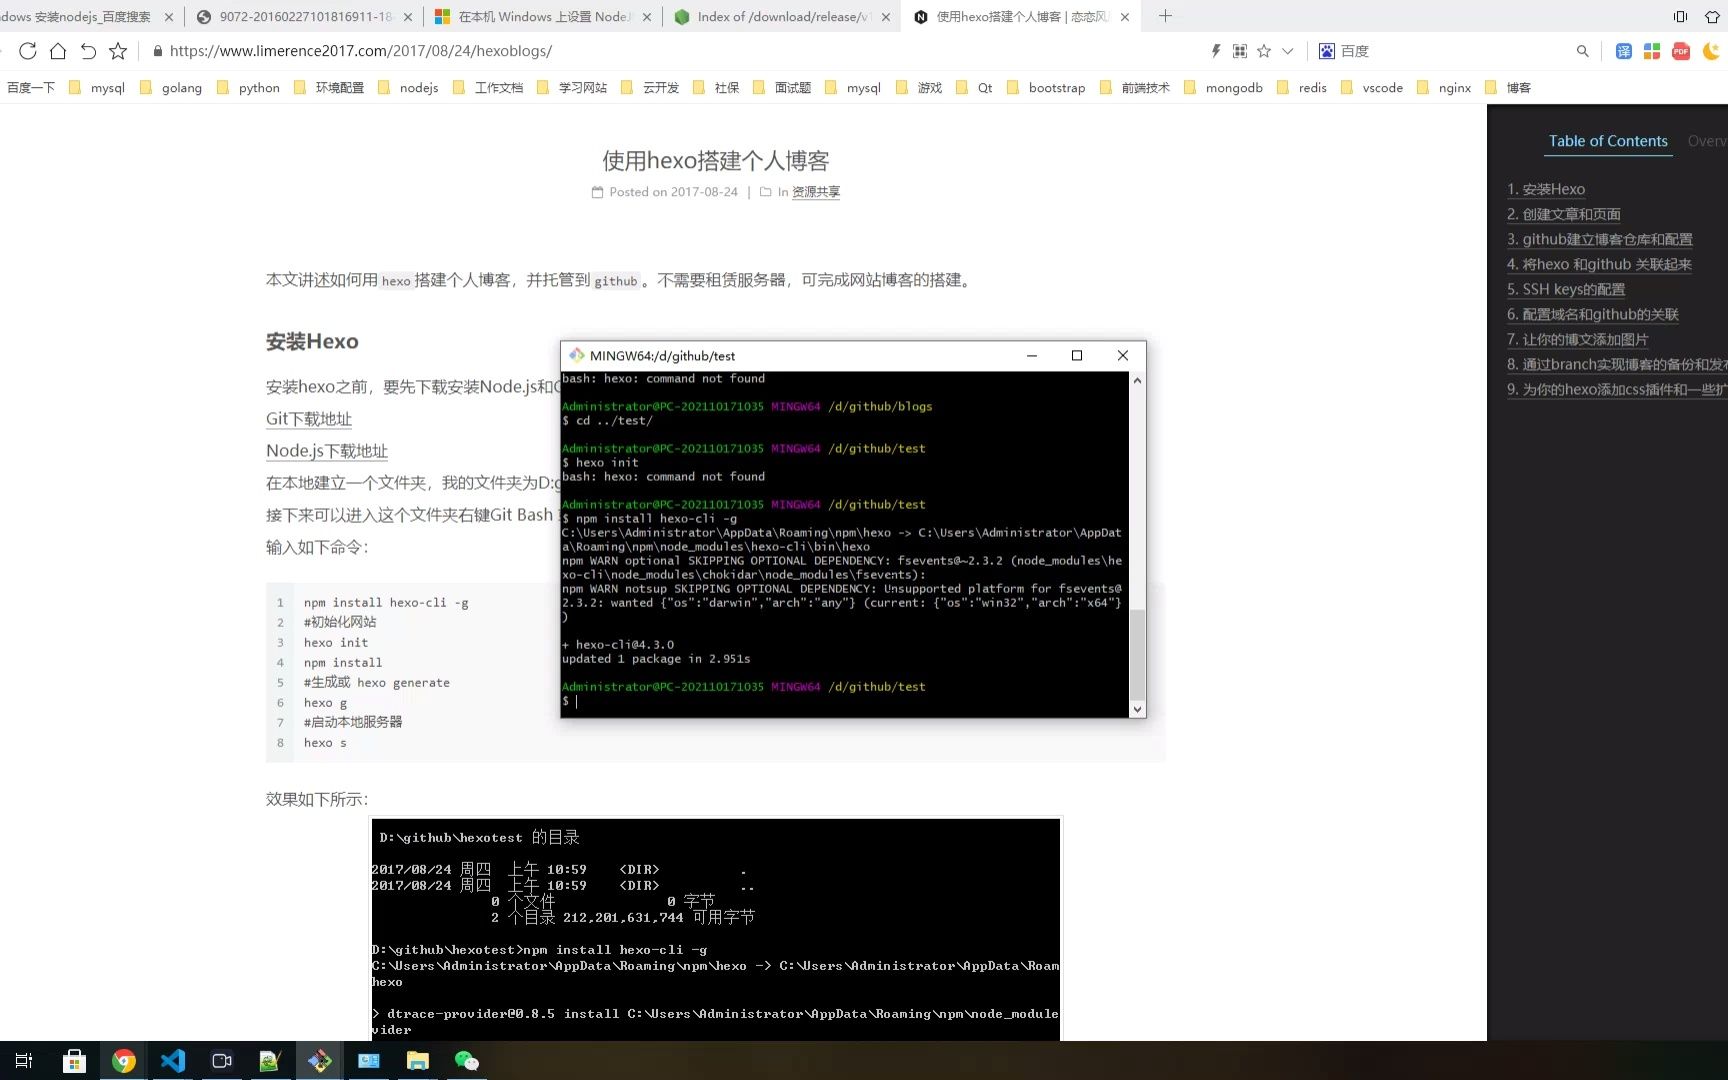Viewport: 1728px width, 1080px height.
Task: Switch to the Overview sidebar tab
Action: pyautogui.click(x=1707, y=141)
